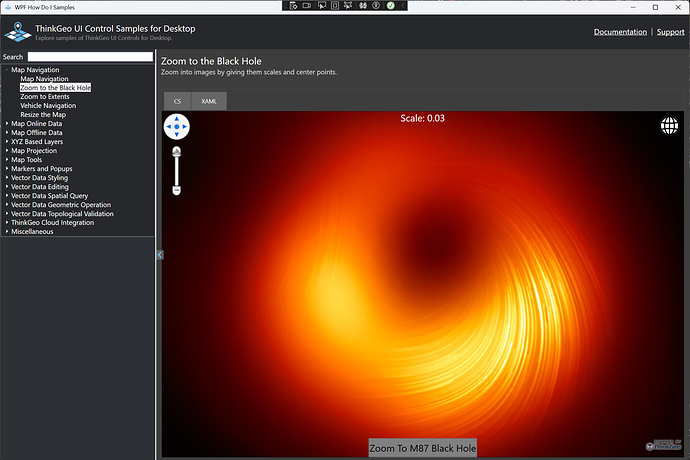Select Vector Data Spatial Query item
This screenshot has width=690, height=460.
50,196
